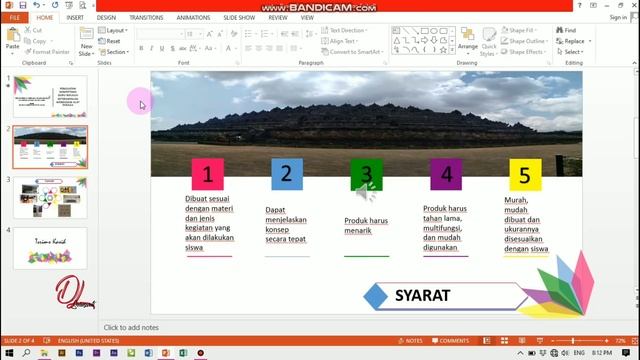This screenshot has height=360, width=640.
Task: Click the Find binoculars icon
Action: (560, 30)
